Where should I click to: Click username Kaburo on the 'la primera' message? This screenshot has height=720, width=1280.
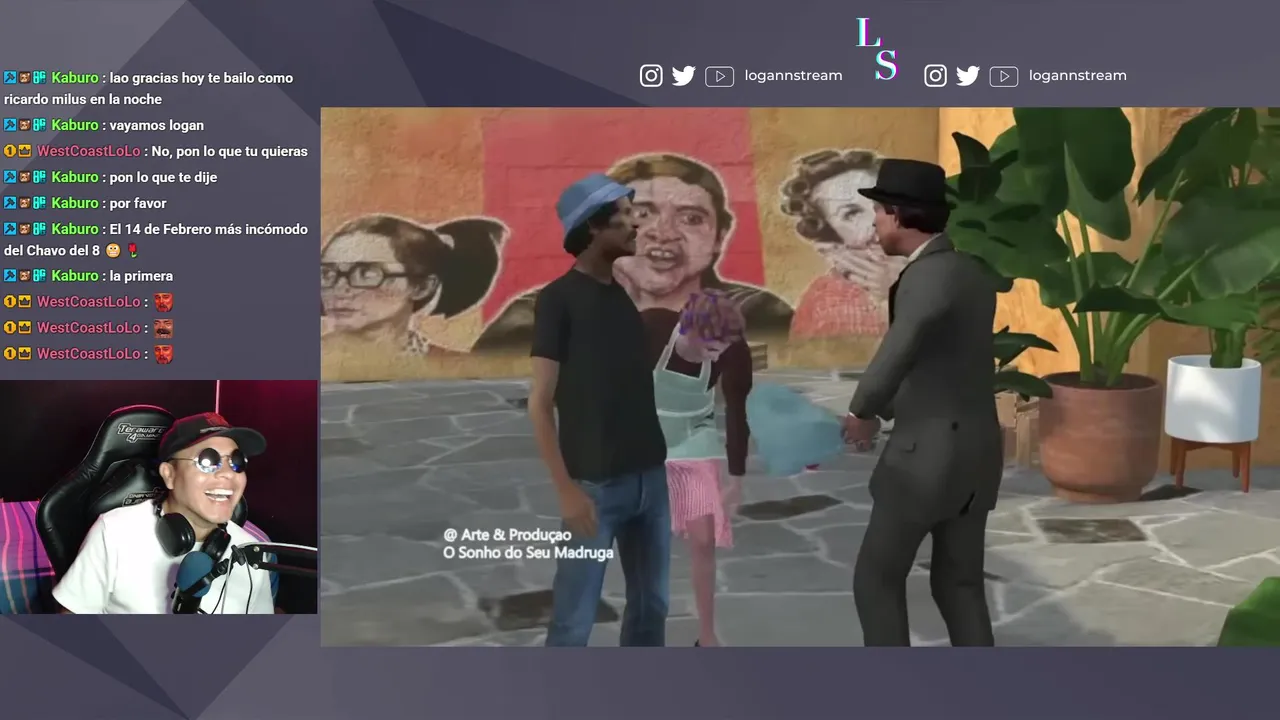(x=75, y=276)
